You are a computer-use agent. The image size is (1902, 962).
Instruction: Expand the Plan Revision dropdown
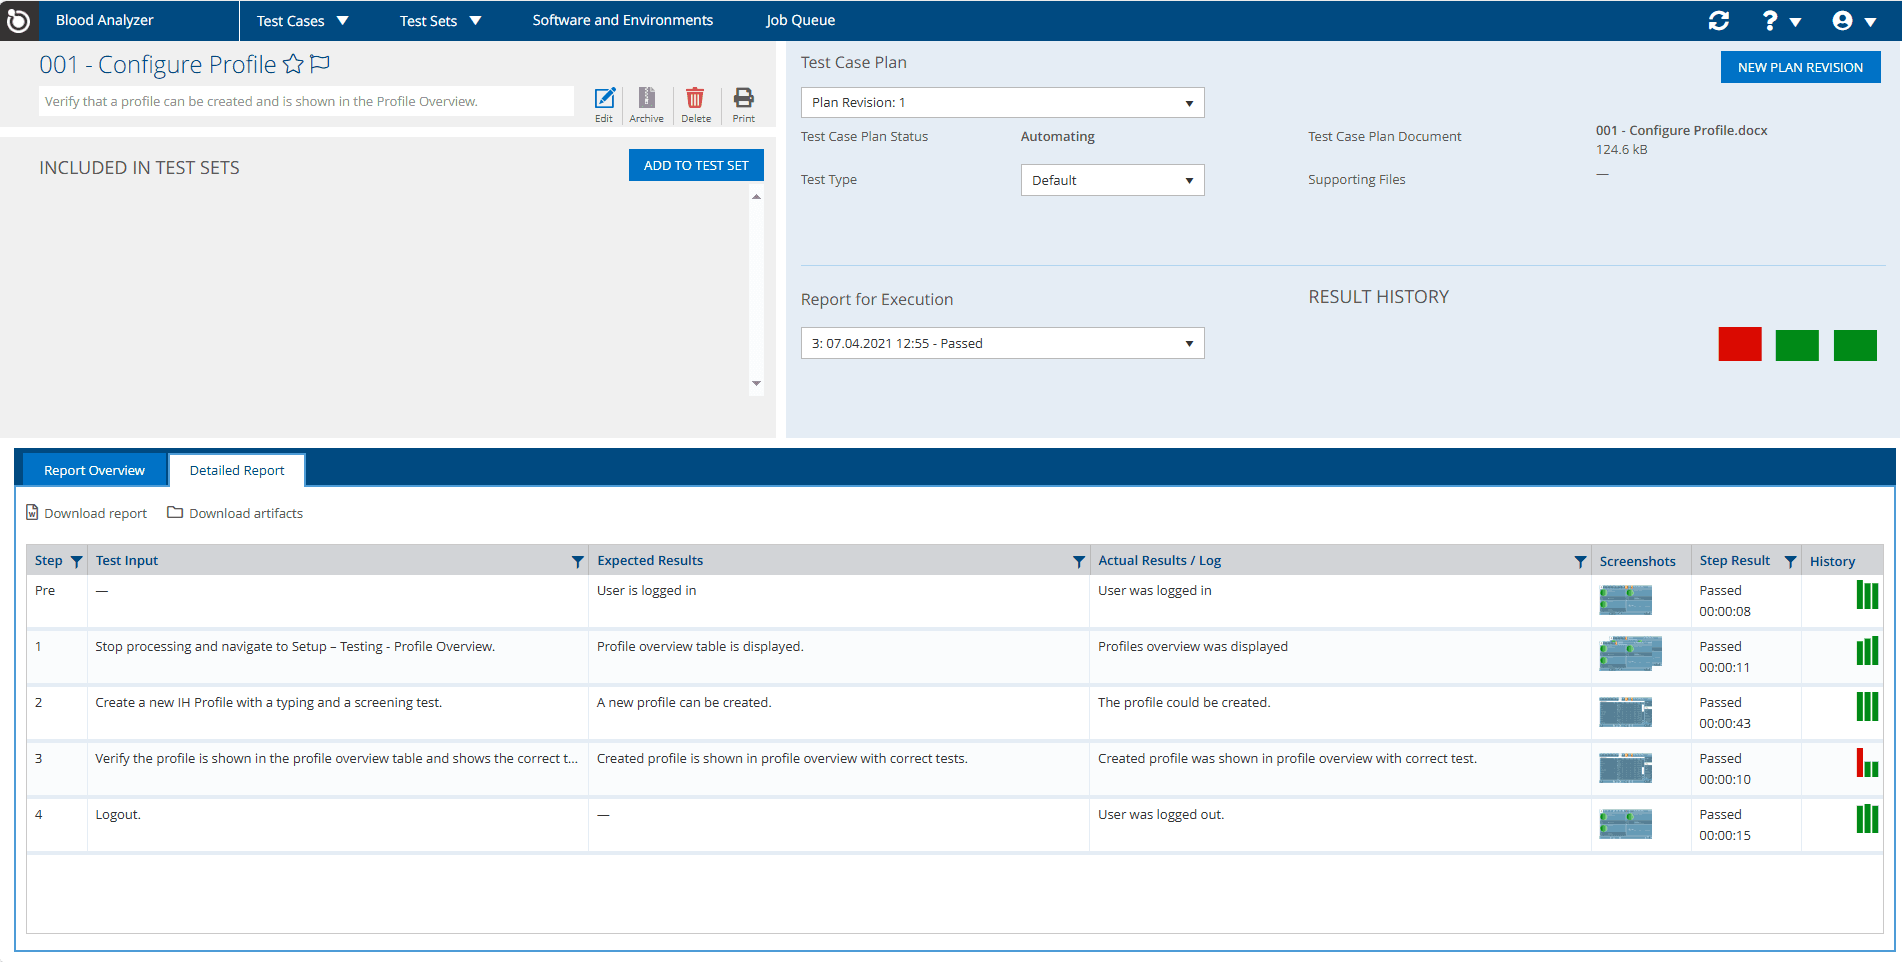(1002, 103)
